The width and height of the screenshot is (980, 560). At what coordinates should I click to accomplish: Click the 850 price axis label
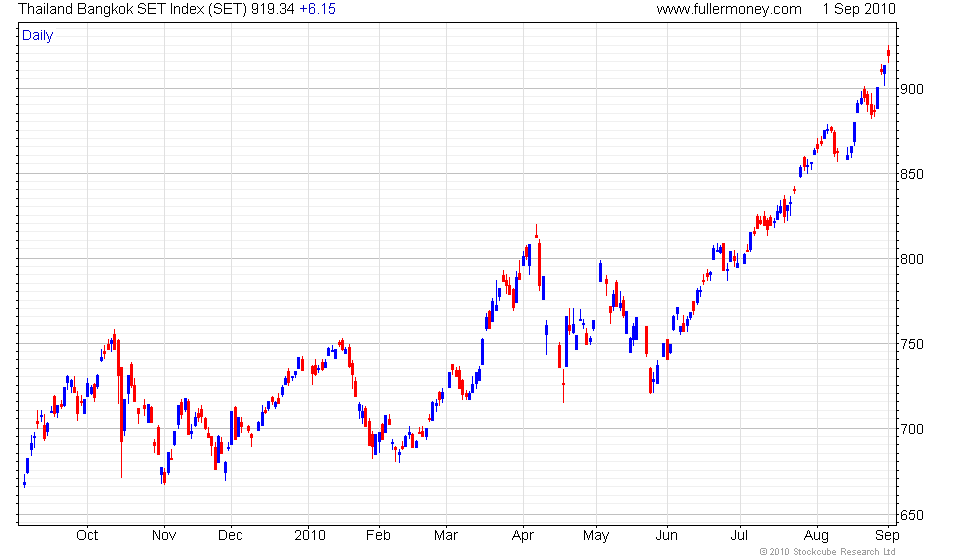(911, 174)
